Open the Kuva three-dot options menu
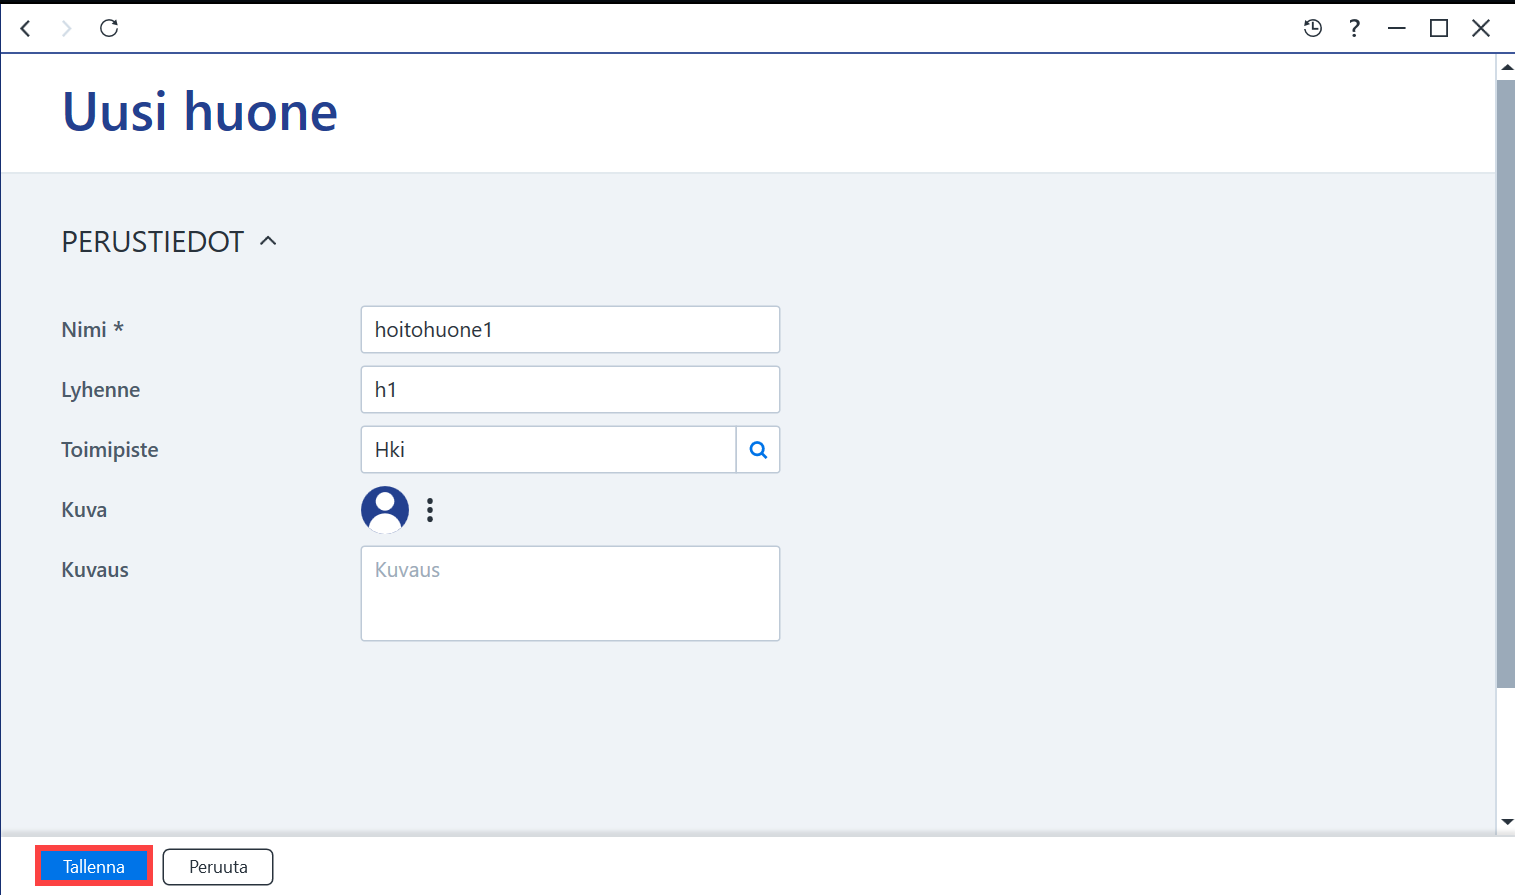 pyautogui.click(x=430, y=510)
